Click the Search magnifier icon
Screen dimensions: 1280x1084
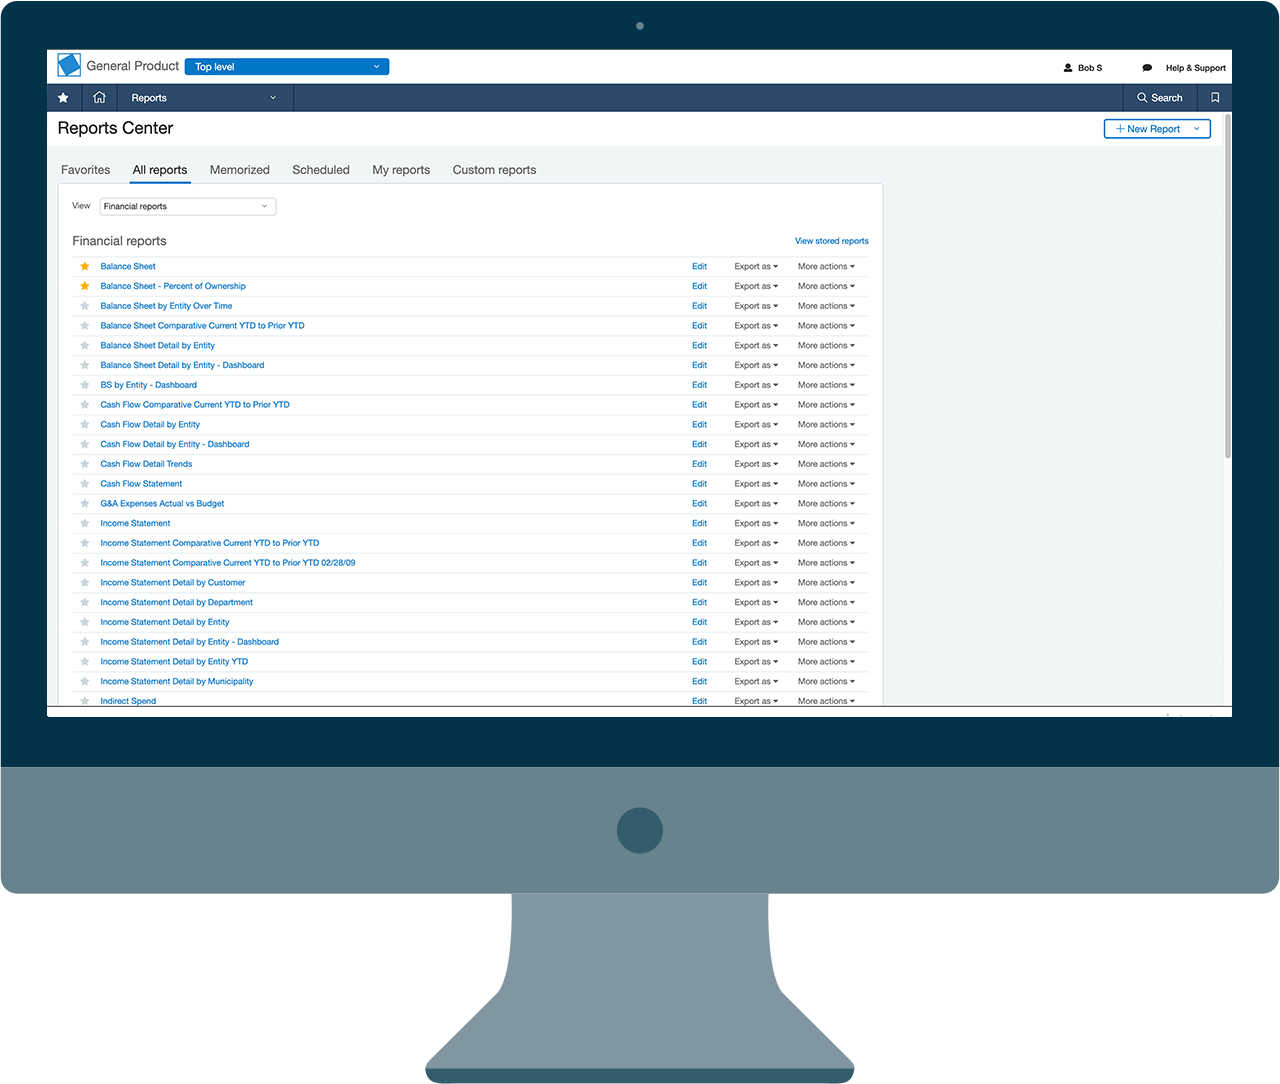pos(1142,98)
